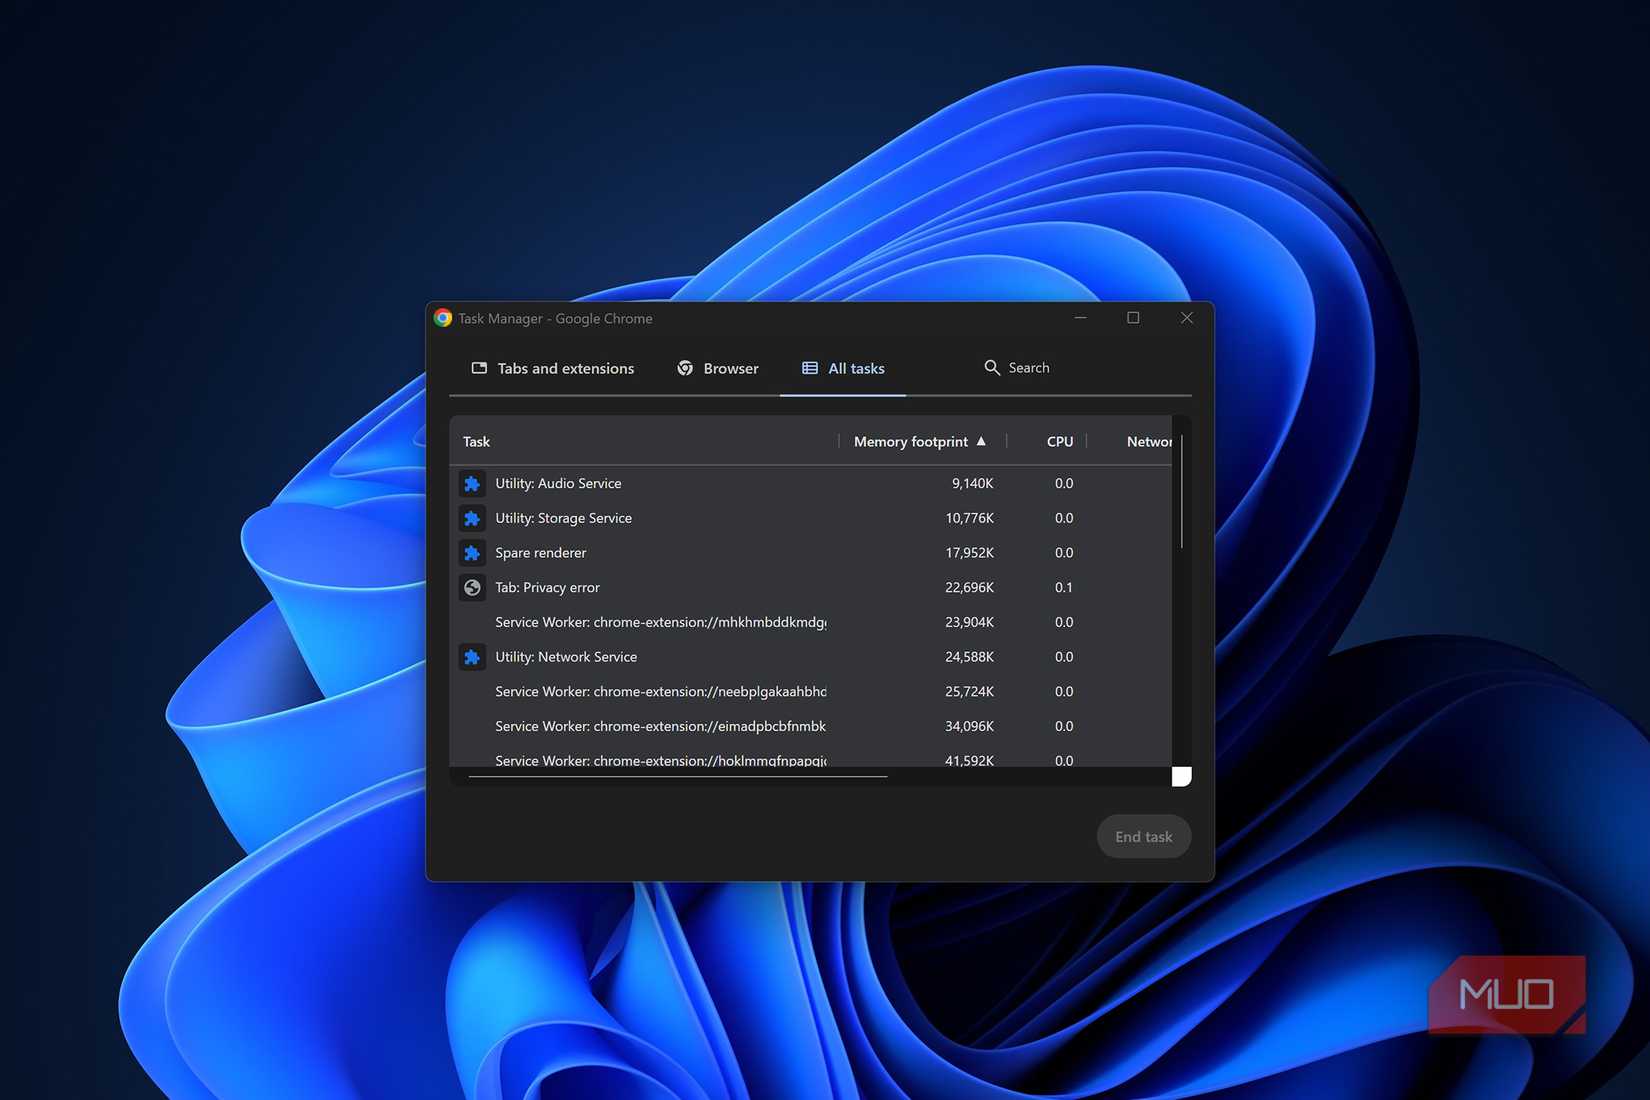
Task: Select the All tasks tab
Action: click(x=843, y=368)
